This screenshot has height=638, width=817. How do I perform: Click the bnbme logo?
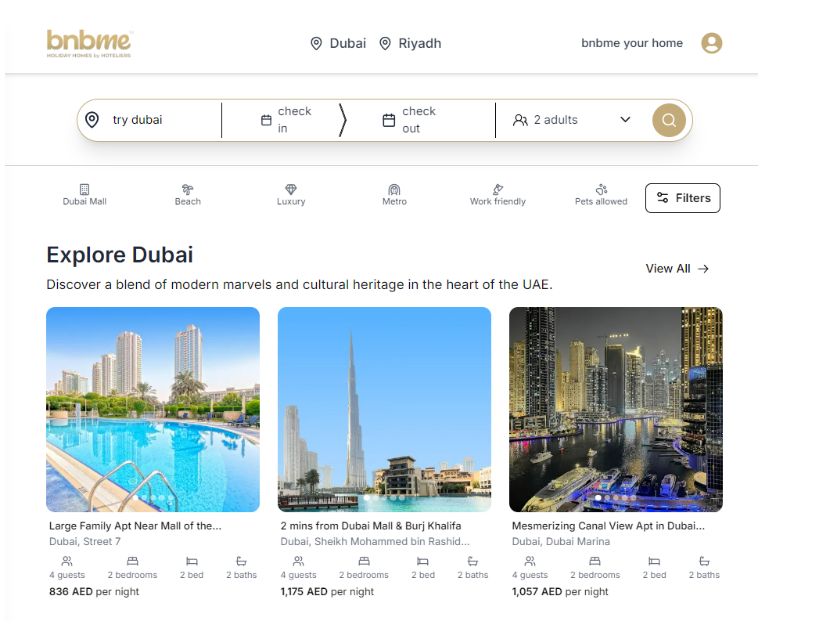pos(89,43)
